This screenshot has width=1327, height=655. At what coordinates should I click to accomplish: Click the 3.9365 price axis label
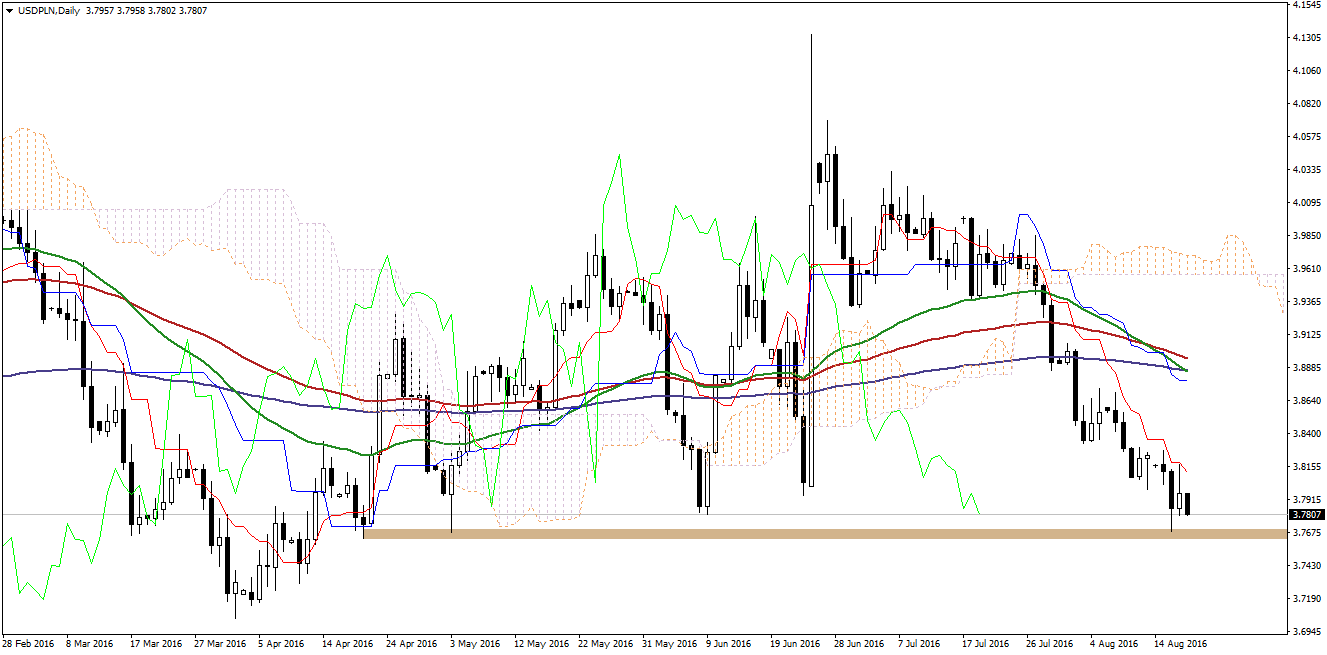(x=1306, y=302)
